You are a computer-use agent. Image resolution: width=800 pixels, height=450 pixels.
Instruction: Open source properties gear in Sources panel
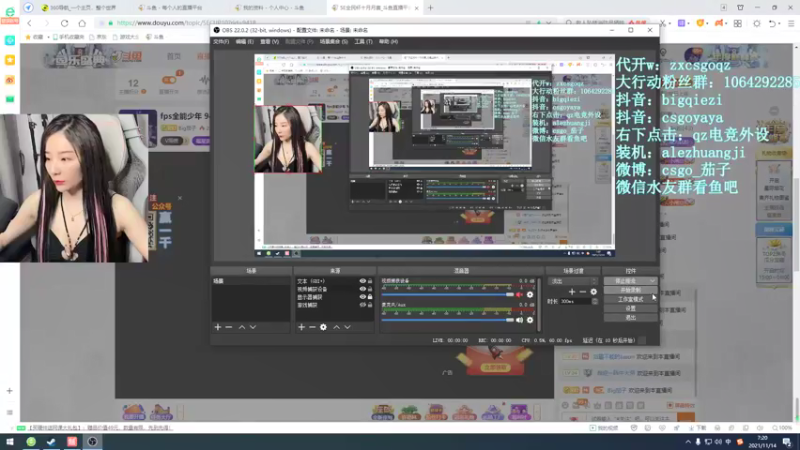click(x=323, y=327)
